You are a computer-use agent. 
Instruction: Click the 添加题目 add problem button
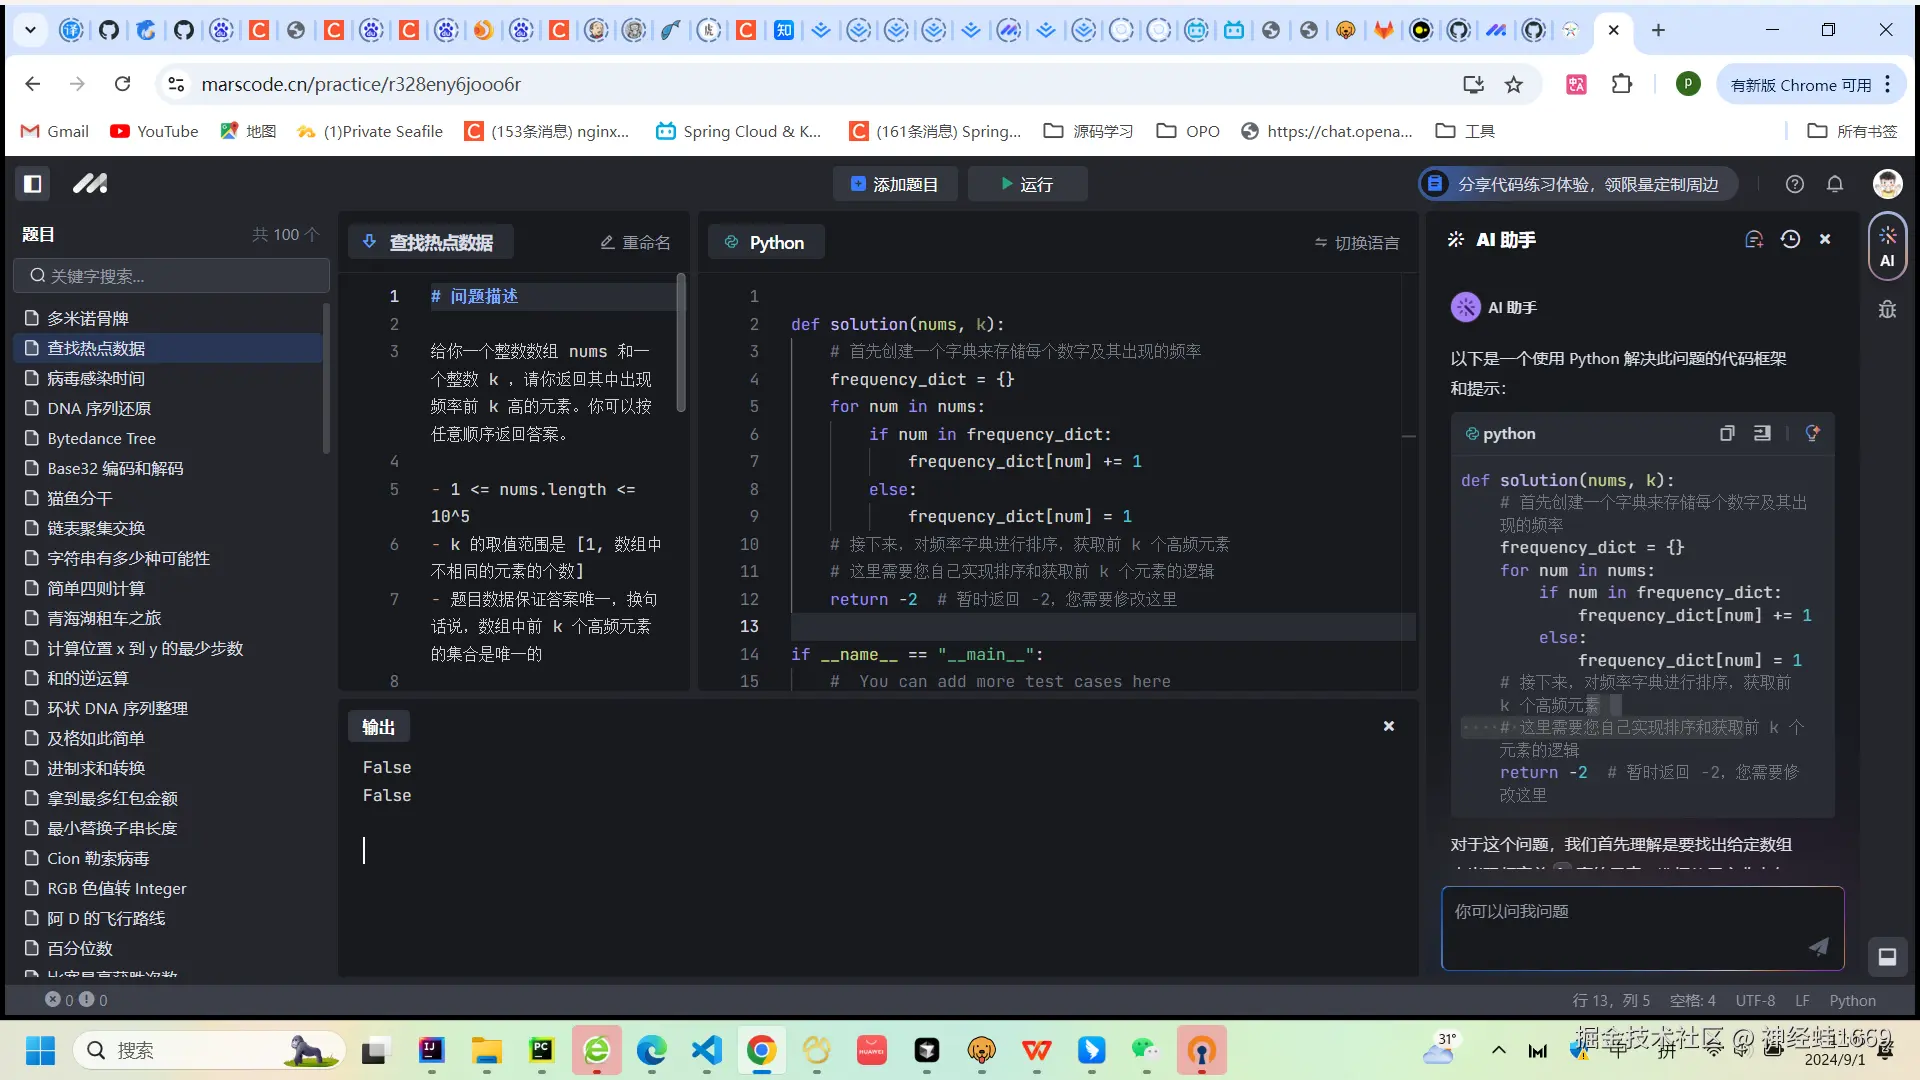click(x=895, y=184)
